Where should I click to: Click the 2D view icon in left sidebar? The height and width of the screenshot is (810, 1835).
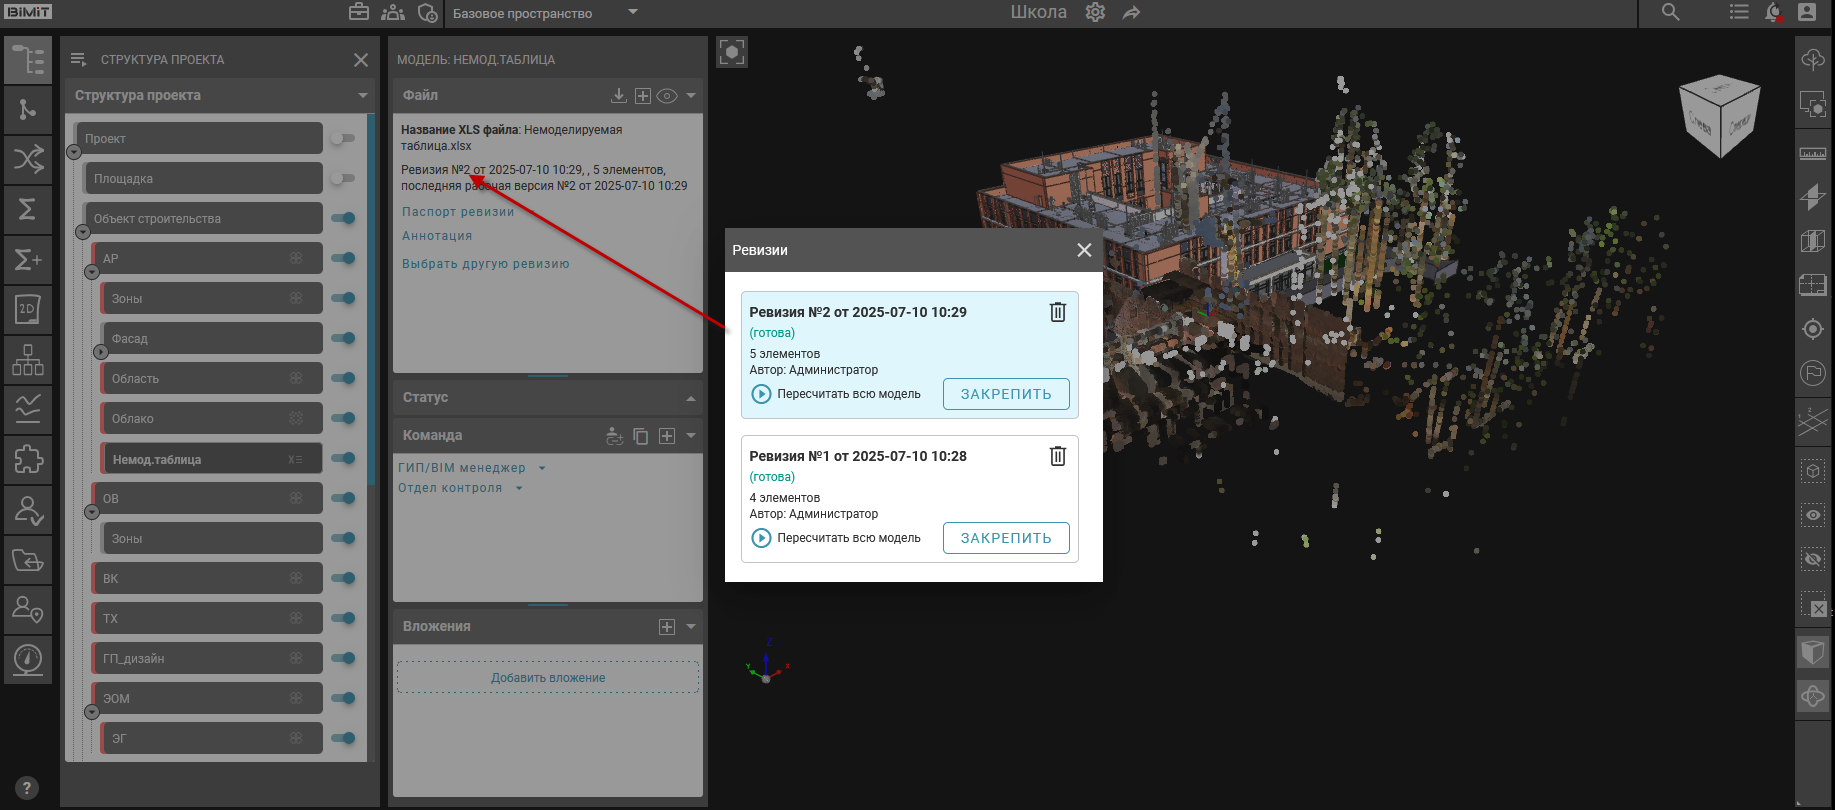(x=27, y=309)
